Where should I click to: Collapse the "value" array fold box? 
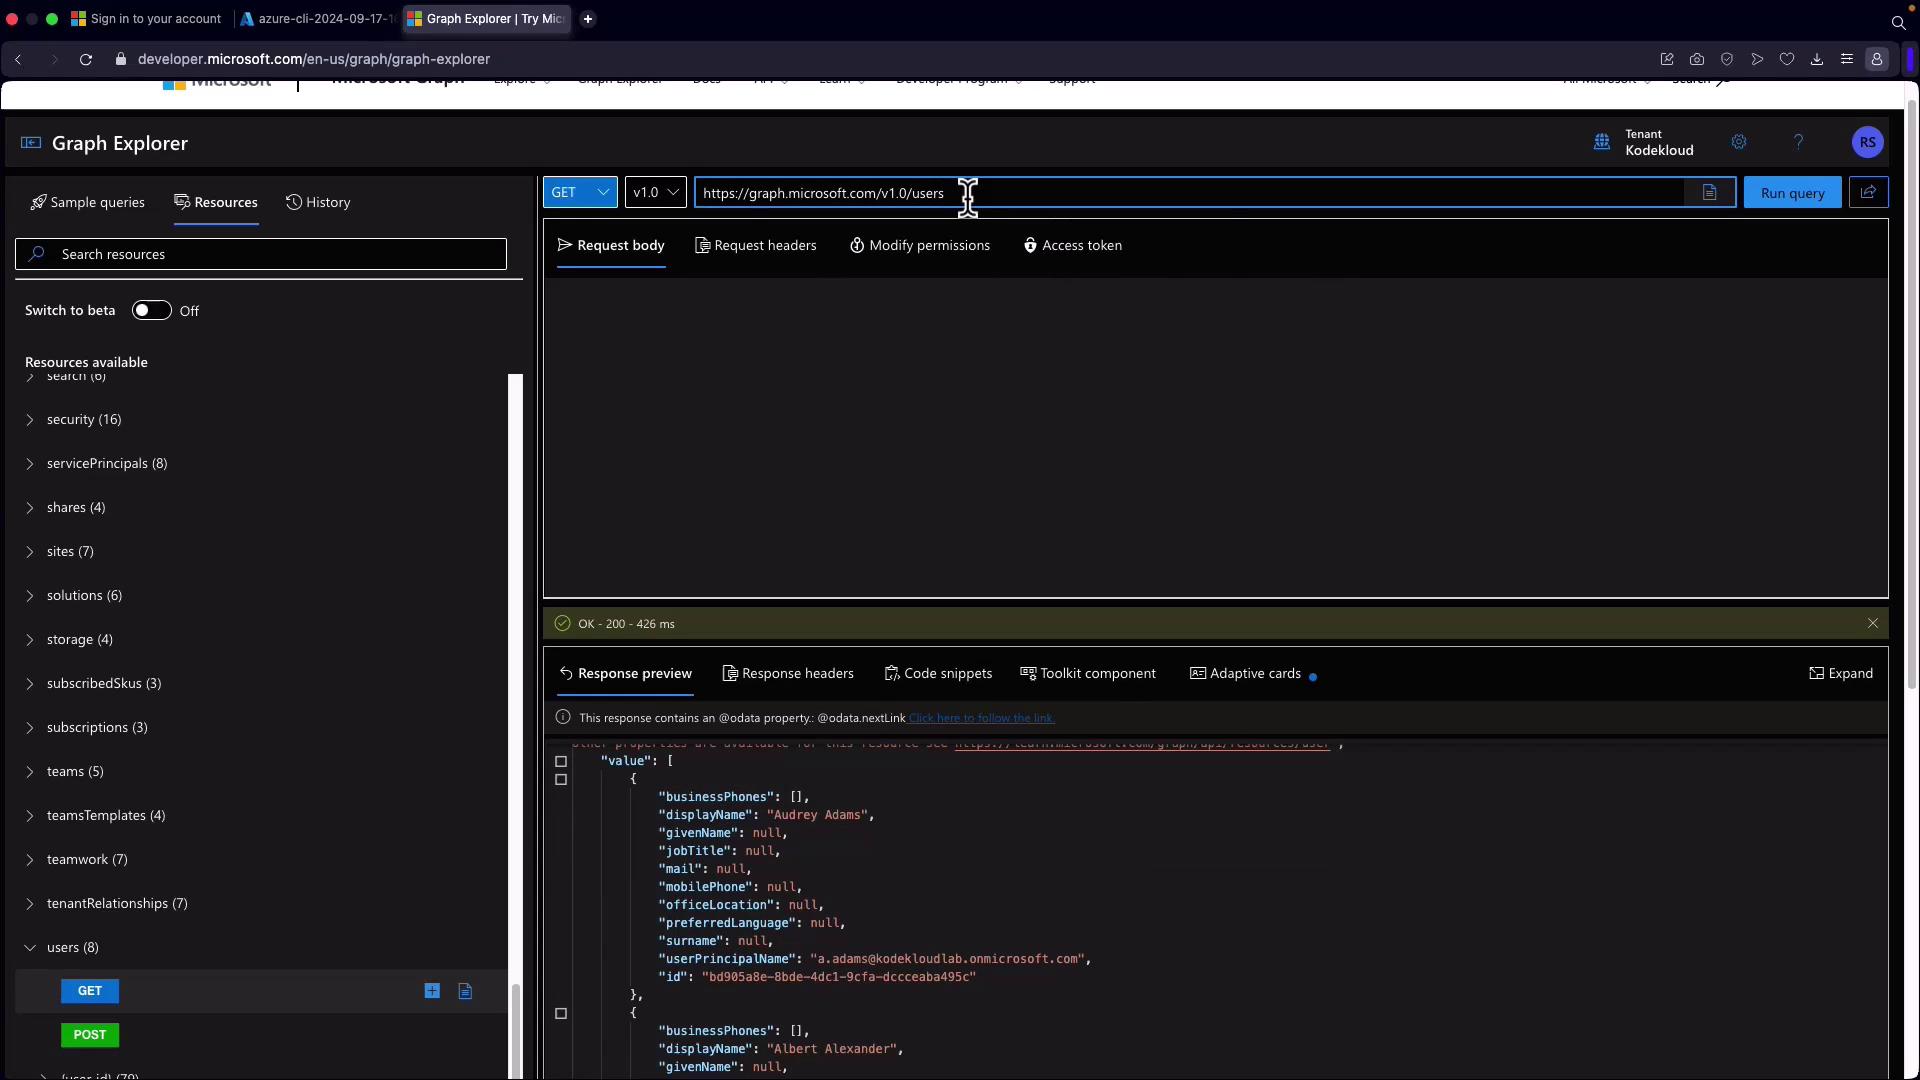[561, 762]
